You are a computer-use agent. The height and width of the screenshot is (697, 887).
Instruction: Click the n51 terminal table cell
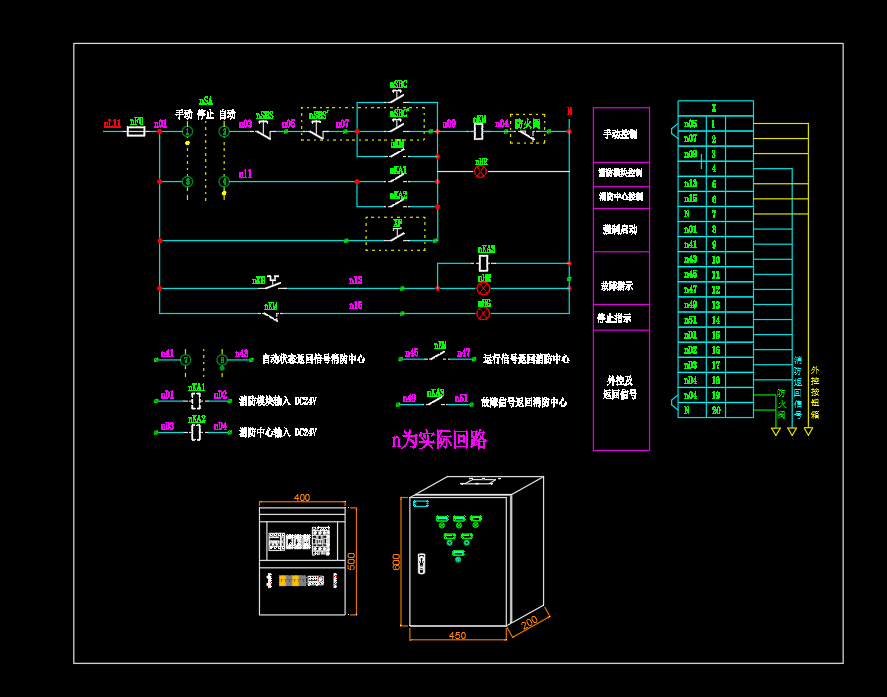pos(692,320)
